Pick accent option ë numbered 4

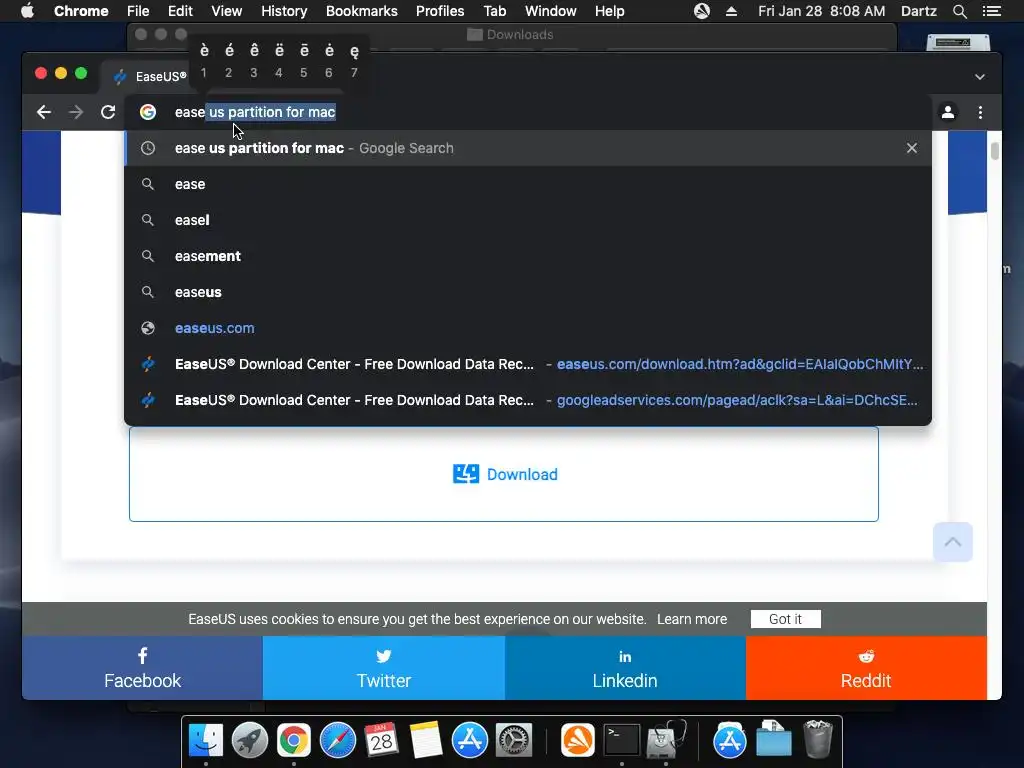tap(279, 60)
